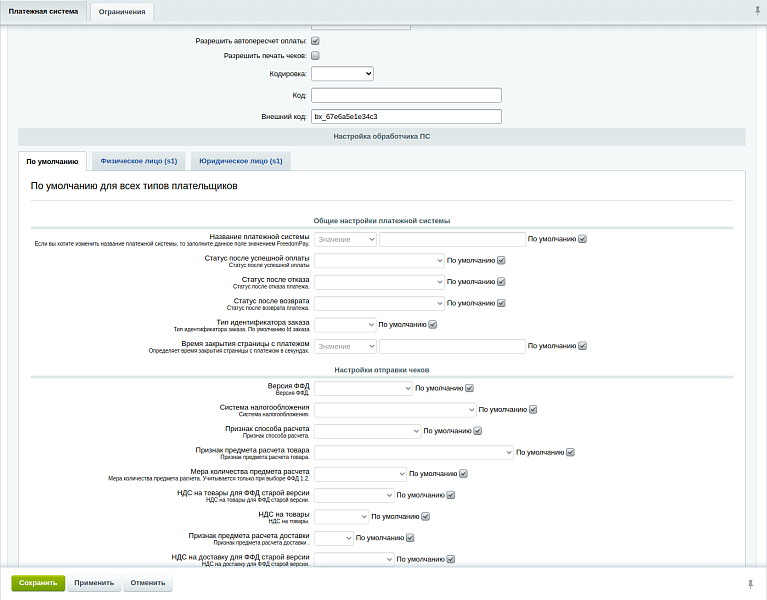The height and width of the screenshot is (600, 767).
Task: Toggle default checkbox for 'Название платежной системы'
Action: pos(582,239)
